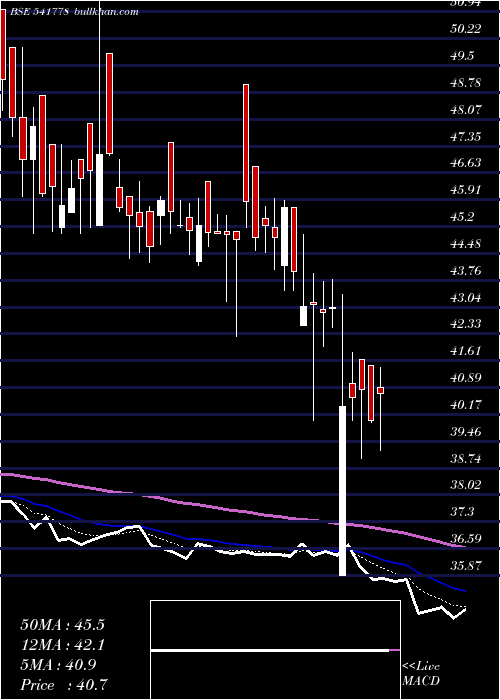Click the MACD indicator panel box
The image size is (500, 700).
coord(275,650)
